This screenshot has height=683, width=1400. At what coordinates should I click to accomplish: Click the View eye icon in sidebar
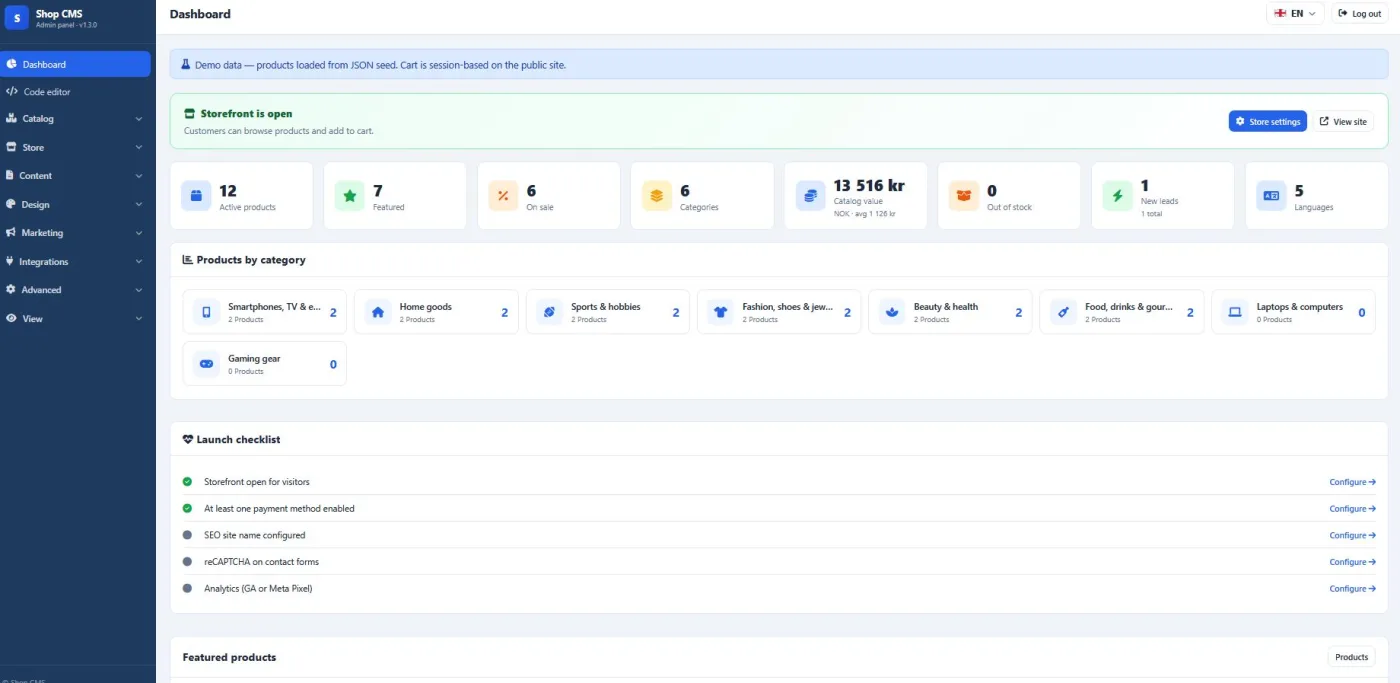pos(11,319)
